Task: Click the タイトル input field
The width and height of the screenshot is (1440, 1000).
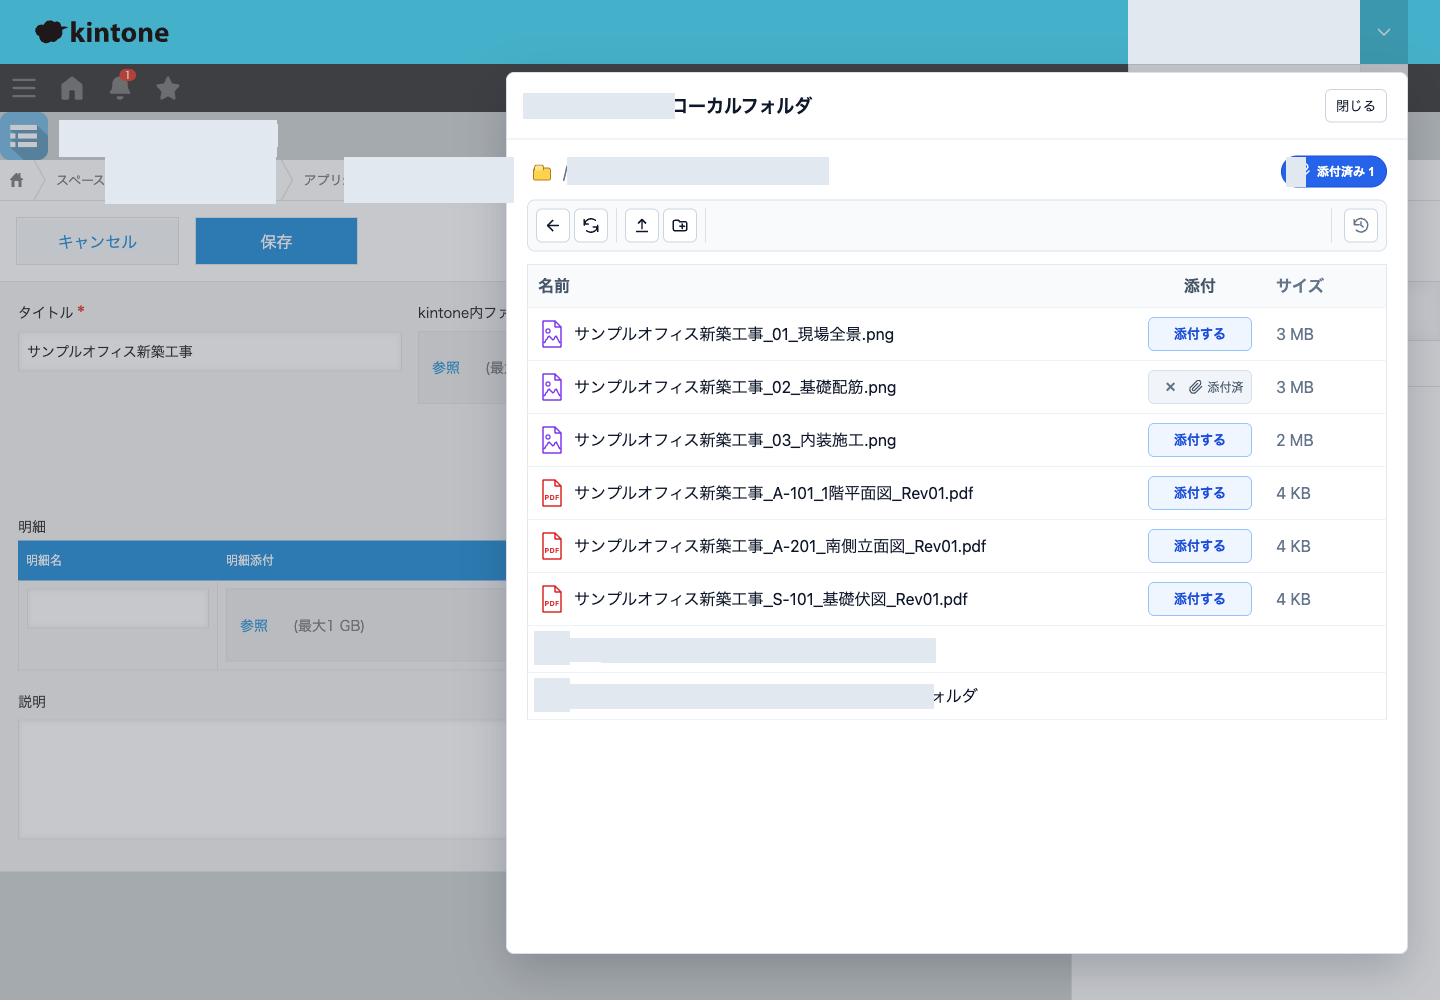Action: 210,352
